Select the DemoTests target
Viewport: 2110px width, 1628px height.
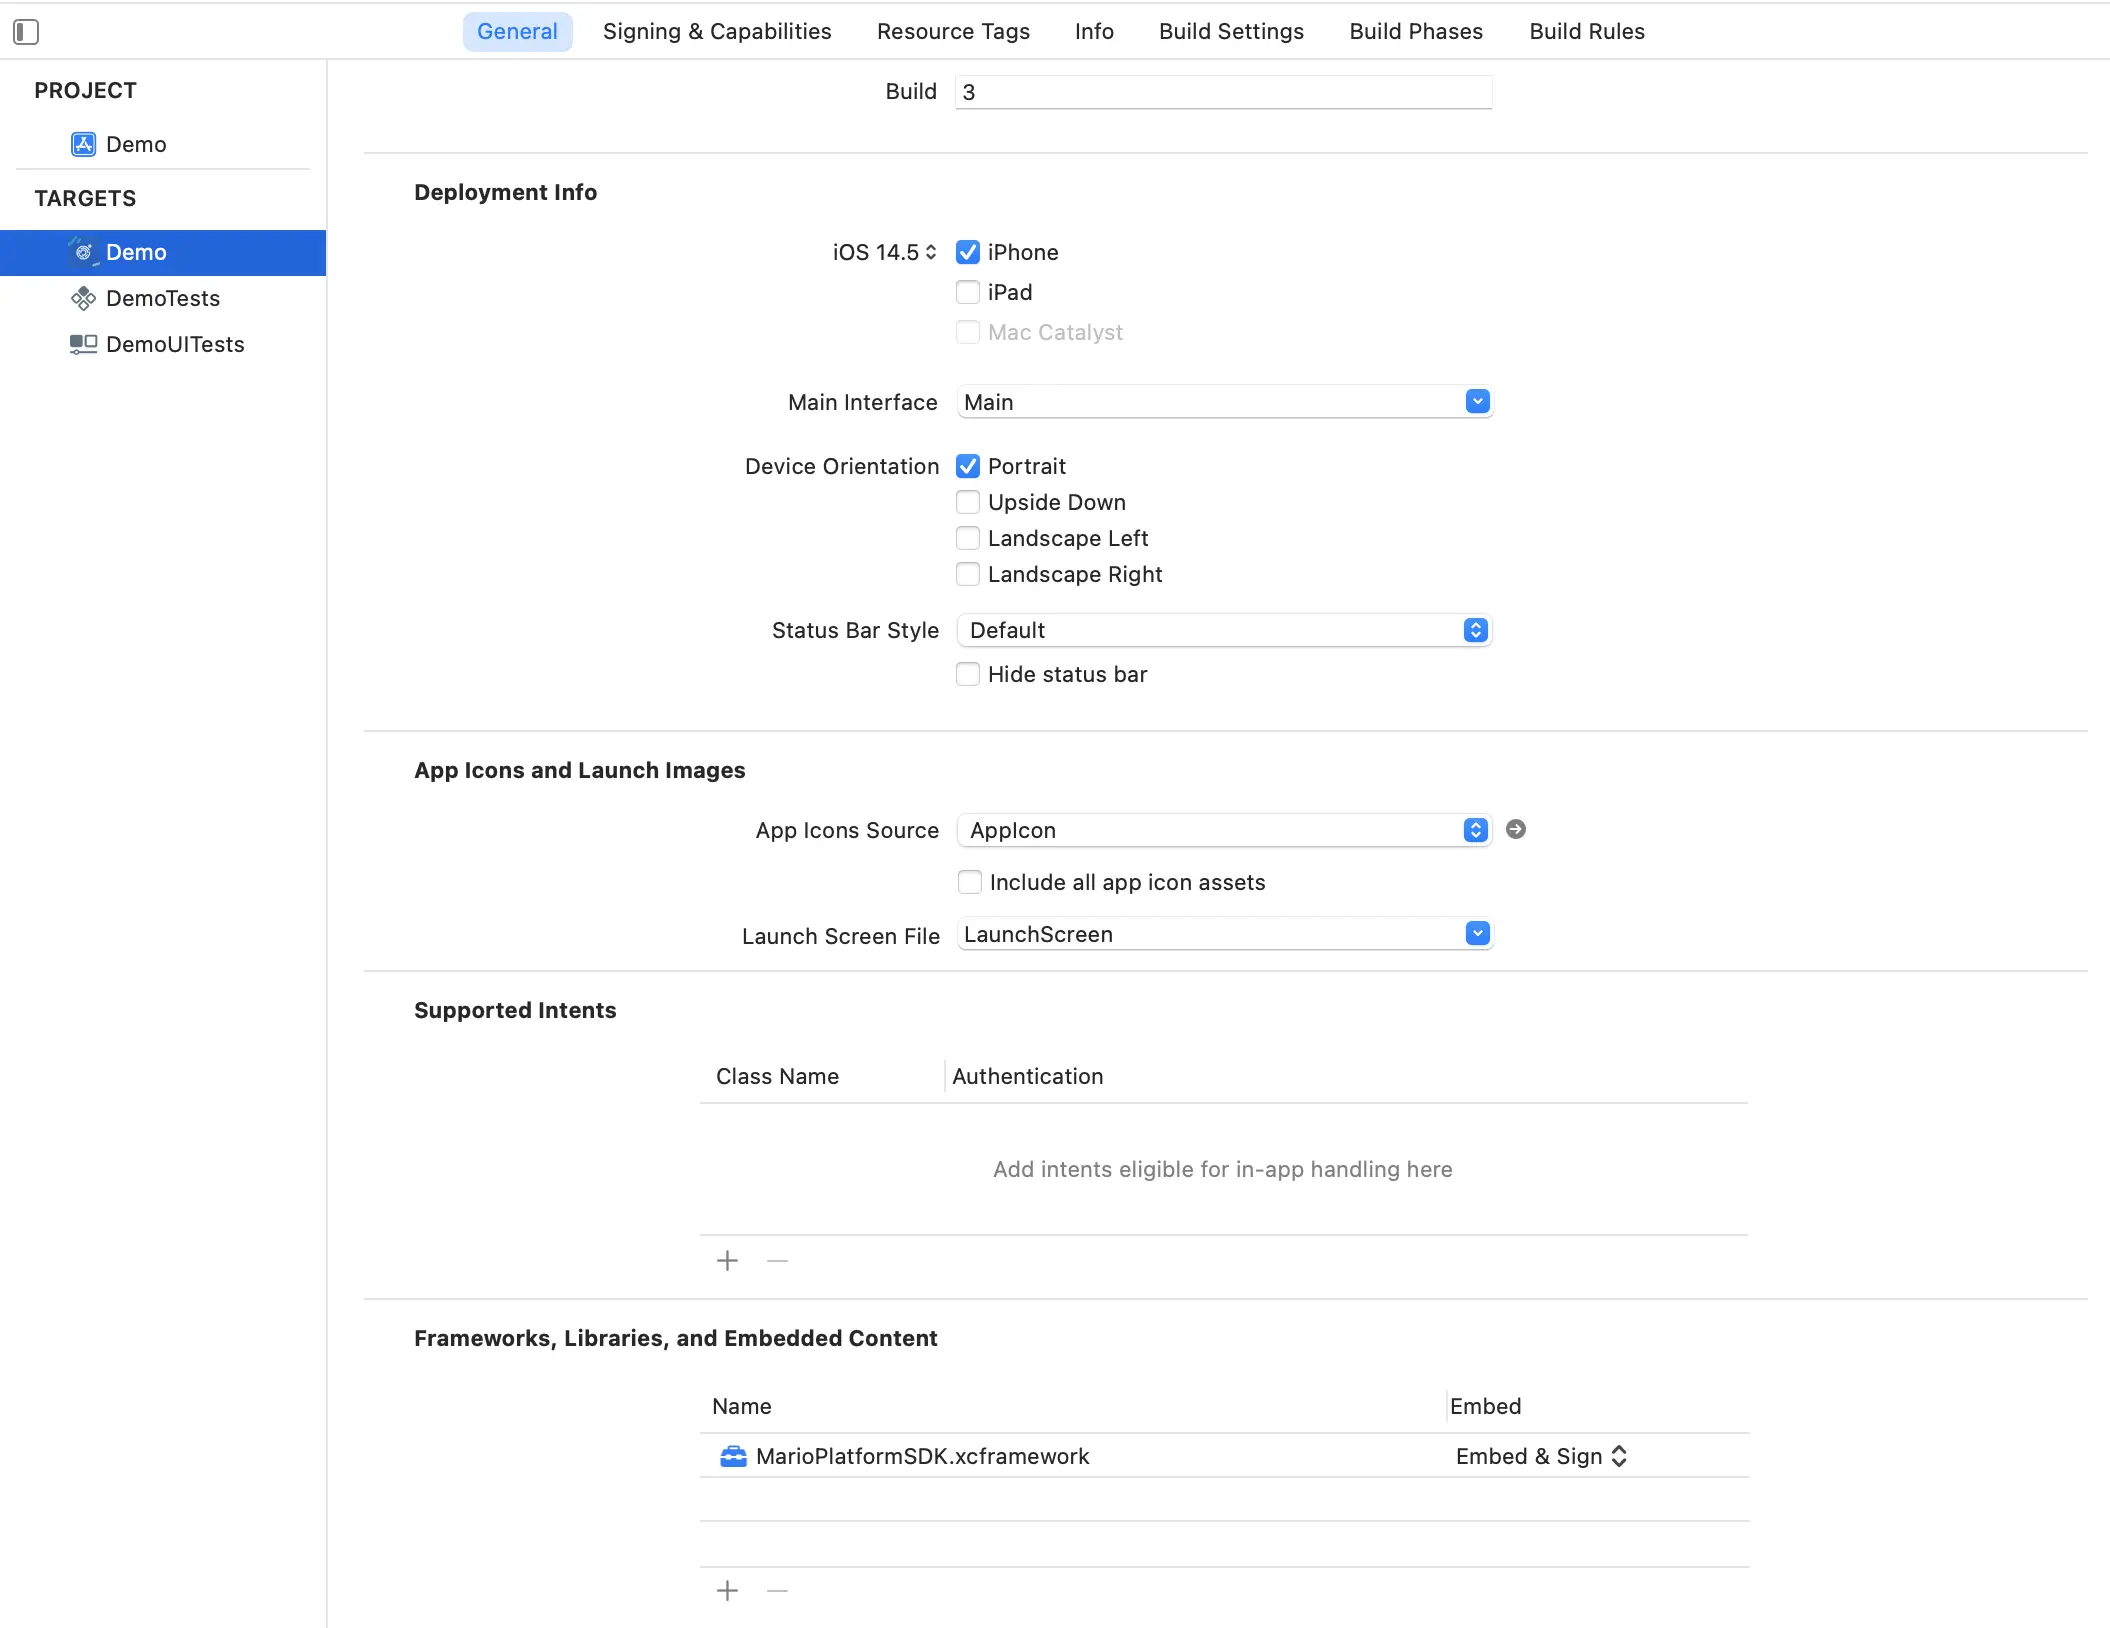(162, 298)
